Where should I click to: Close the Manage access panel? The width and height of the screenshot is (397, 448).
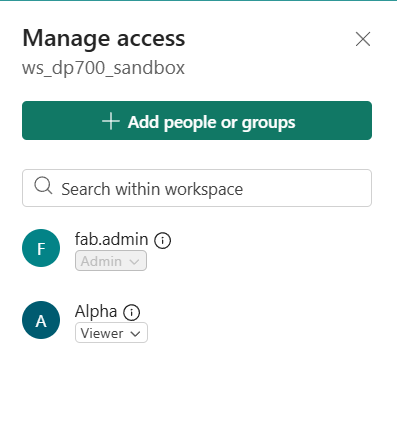click(363, 39)
